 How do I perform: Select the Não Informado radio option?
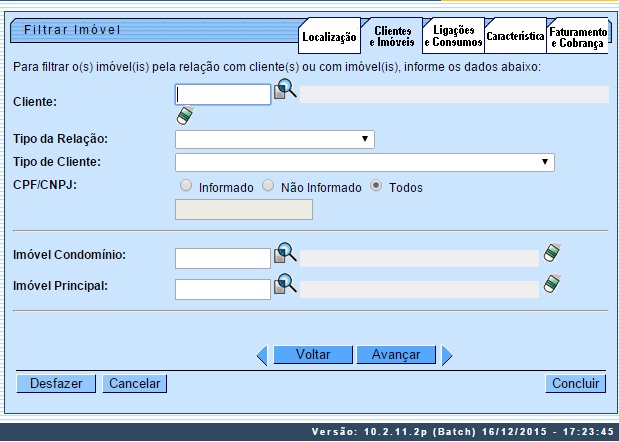268,186
